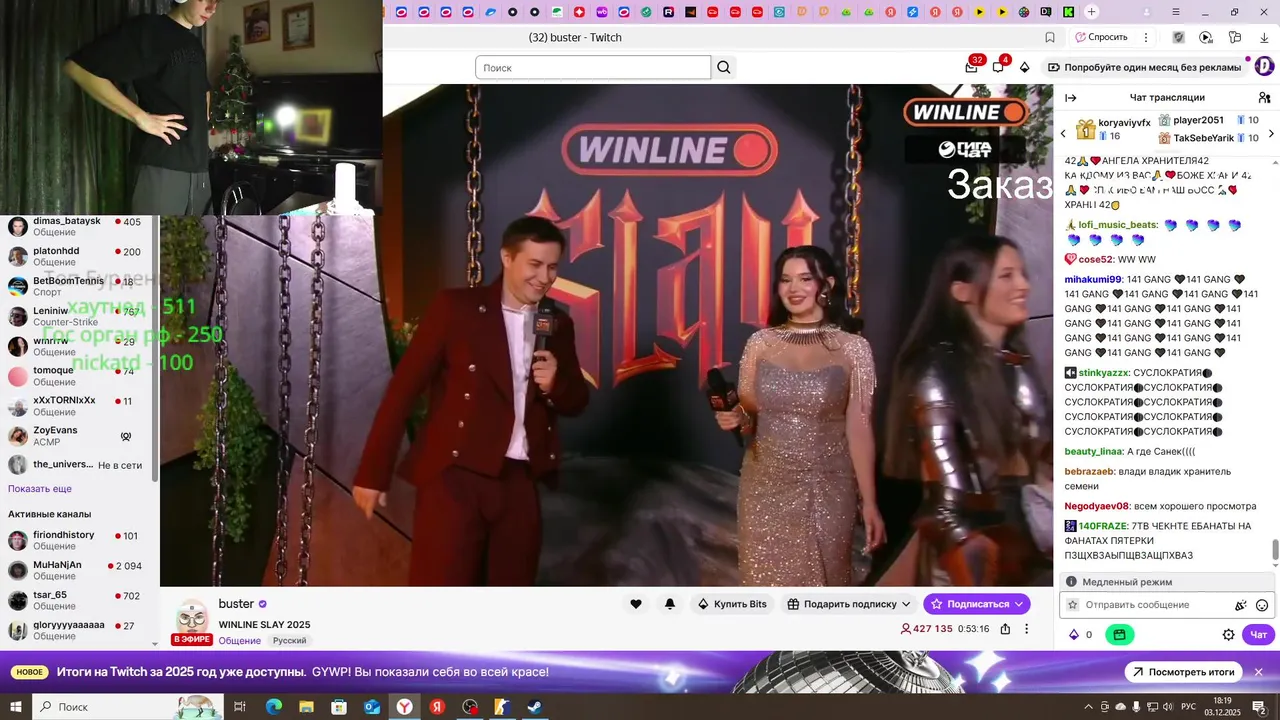Click the Русский language tag
The width and height of the screenshot is (1280, 720).
(x=289, y=640)
